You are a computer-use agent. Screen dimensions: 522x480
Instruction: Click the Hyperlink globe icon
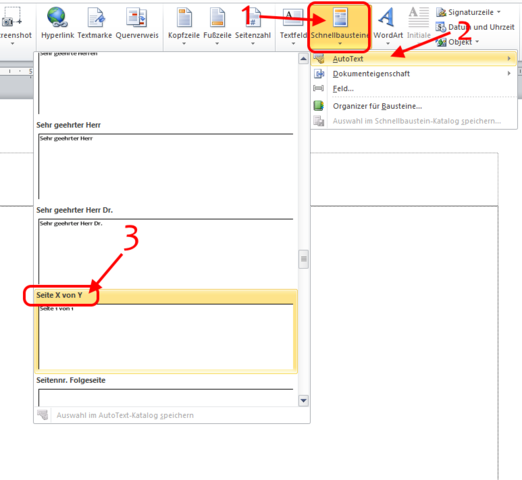coord(57,17)
